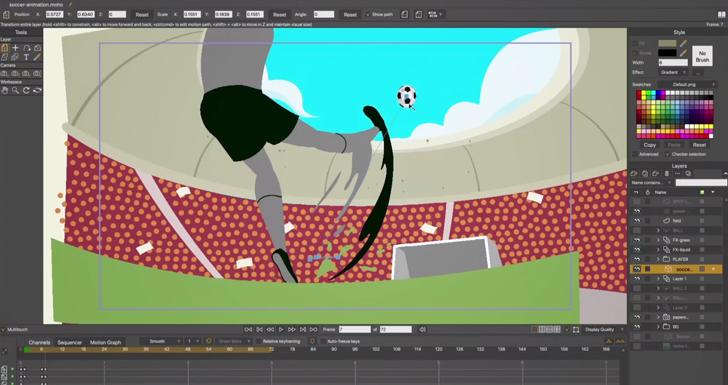This screenshot has height=385, width=728.
Task: Expand the PLAYER group layer
Action: (658, 259)
